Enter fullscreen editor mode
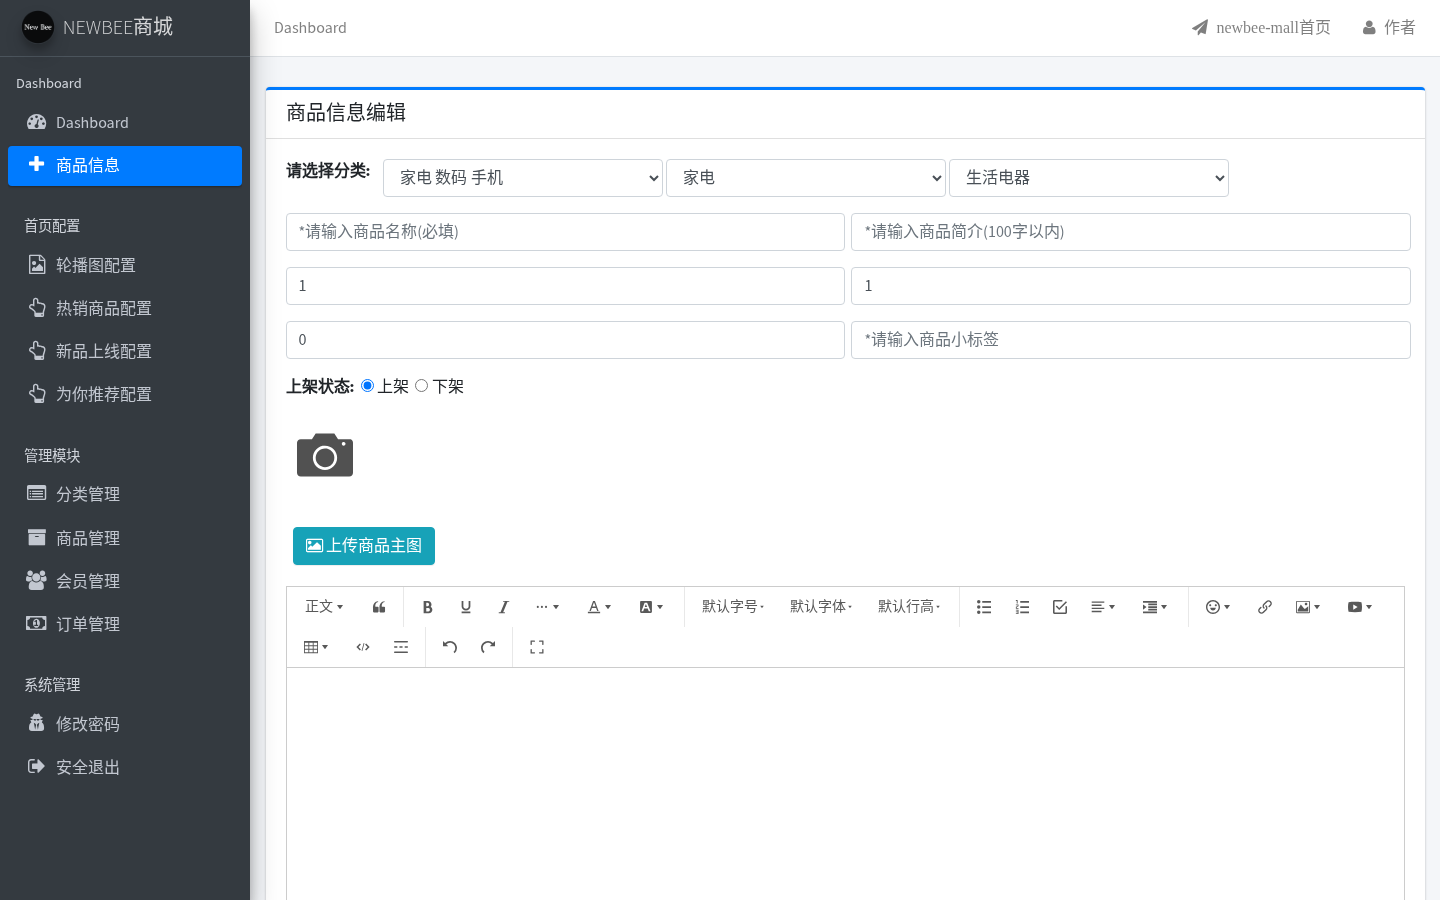This screenshot has height=900, width=1440. point(537,647)
